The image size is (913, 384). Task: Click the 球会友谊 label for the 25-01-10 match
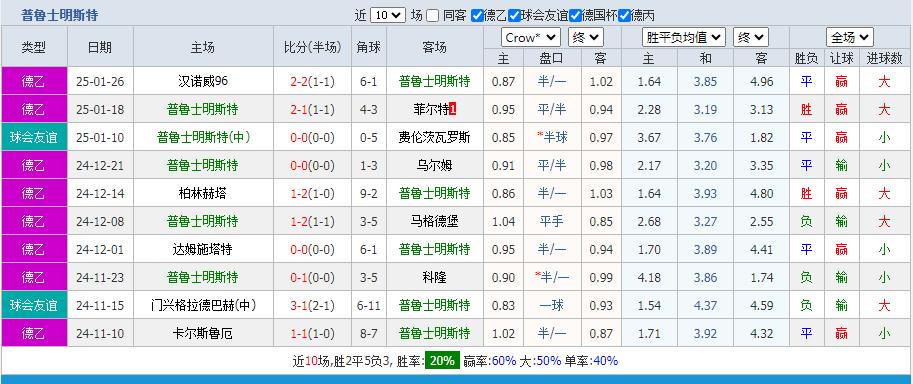pyautogui.click(x=34, y=137)
